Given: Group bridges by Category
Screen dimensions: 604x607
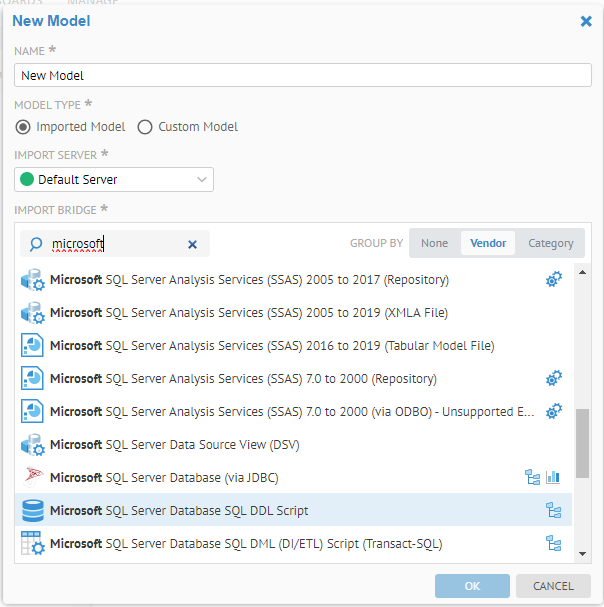Looking at the screenshot, I should point(550,243).
